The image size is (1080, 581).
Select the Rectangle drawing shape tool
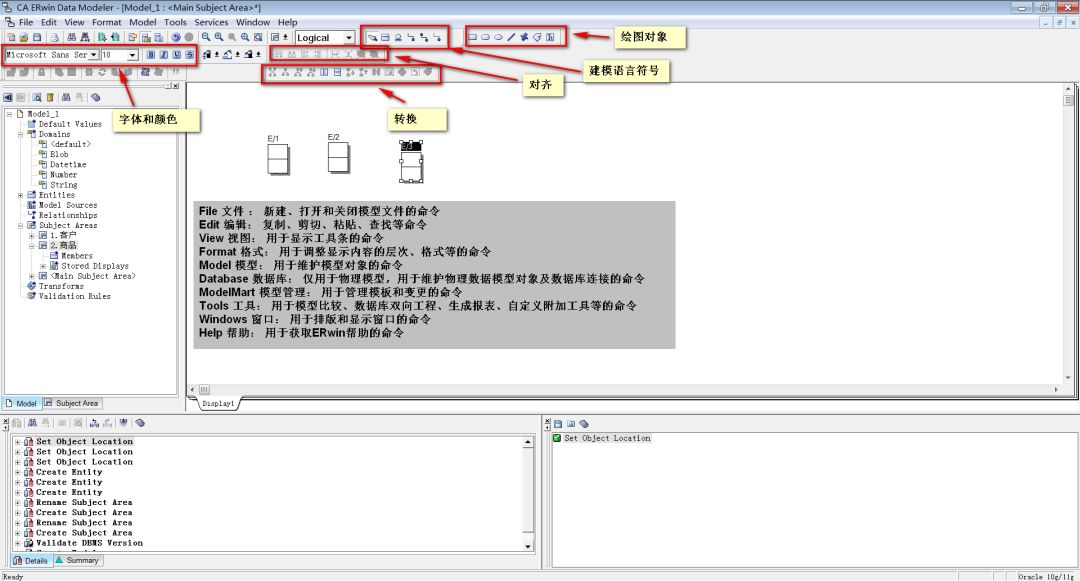[472, 37]
